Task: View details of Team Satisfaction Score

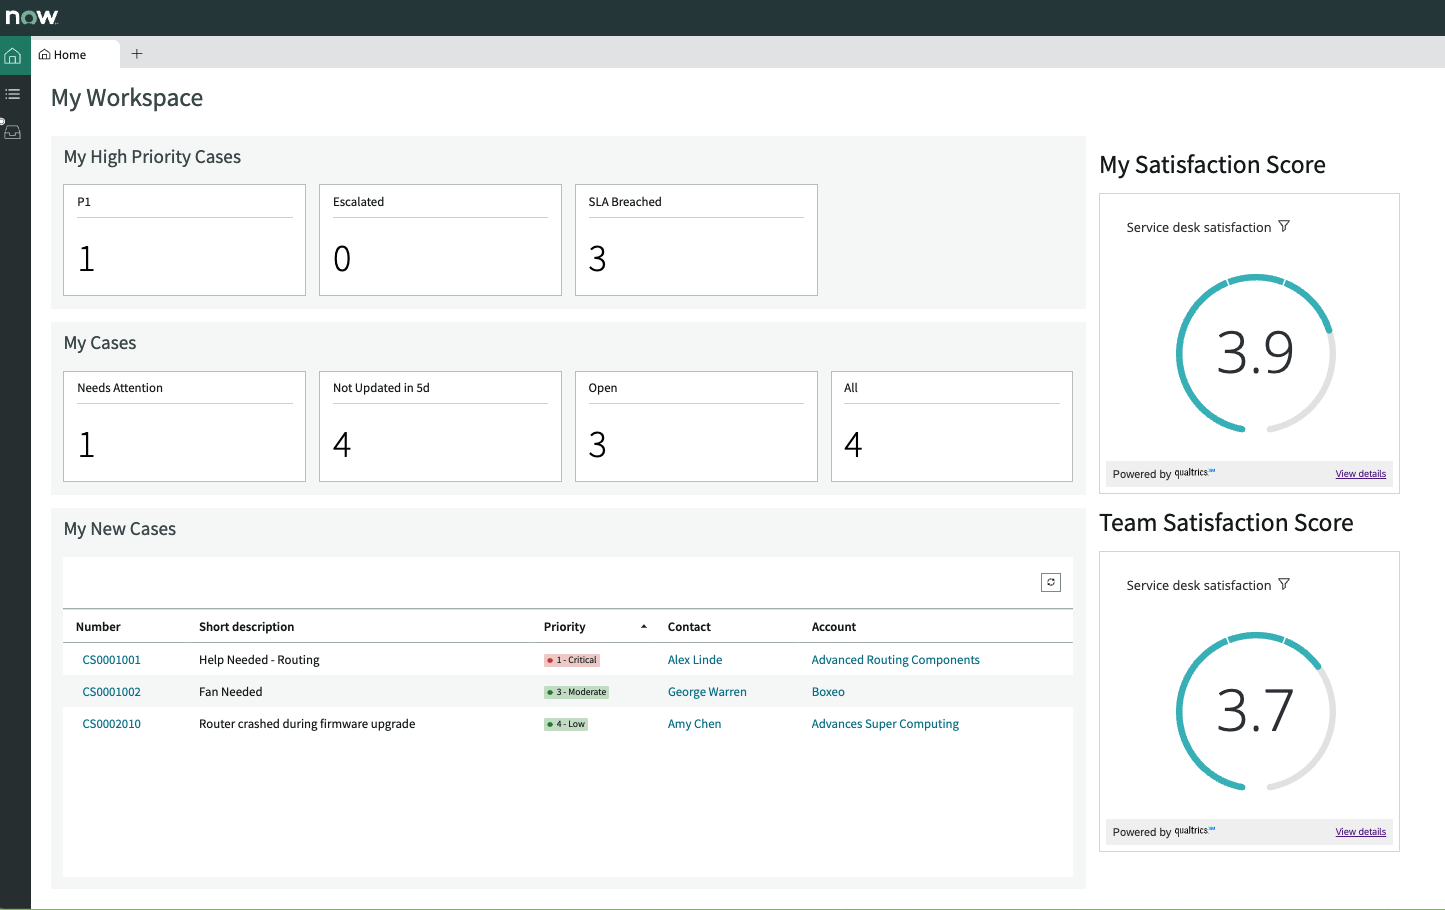Action: click(1360, 831)
